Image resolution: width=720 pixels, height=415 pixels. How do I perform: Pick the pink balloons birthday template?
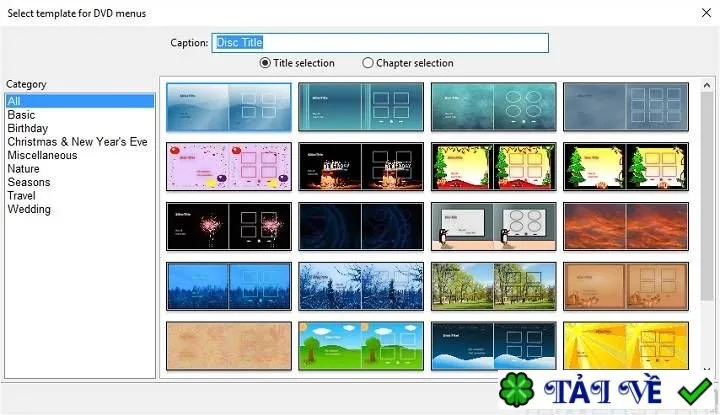(229, 167)
